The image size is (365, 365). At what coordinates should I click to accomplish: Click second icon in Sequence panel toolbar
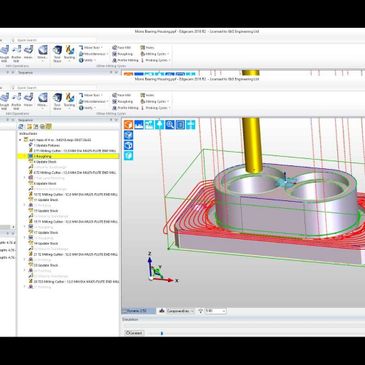point(29,127)
